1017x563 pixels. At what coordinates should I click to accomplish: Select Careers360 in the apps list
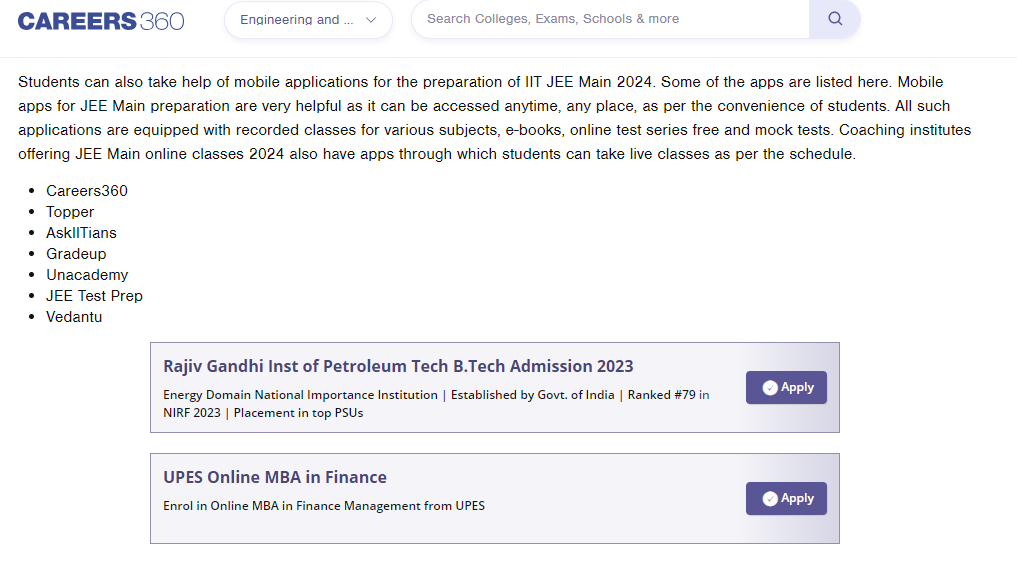[87, 191]
